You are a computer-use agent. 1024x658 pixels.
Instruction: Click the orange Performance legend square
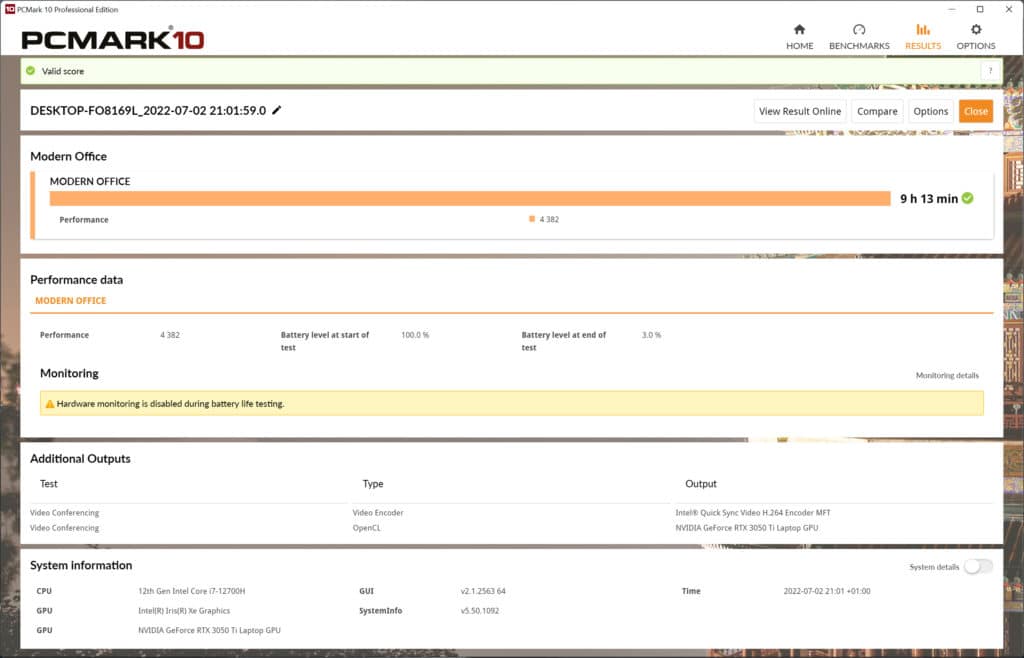point(532,219)
